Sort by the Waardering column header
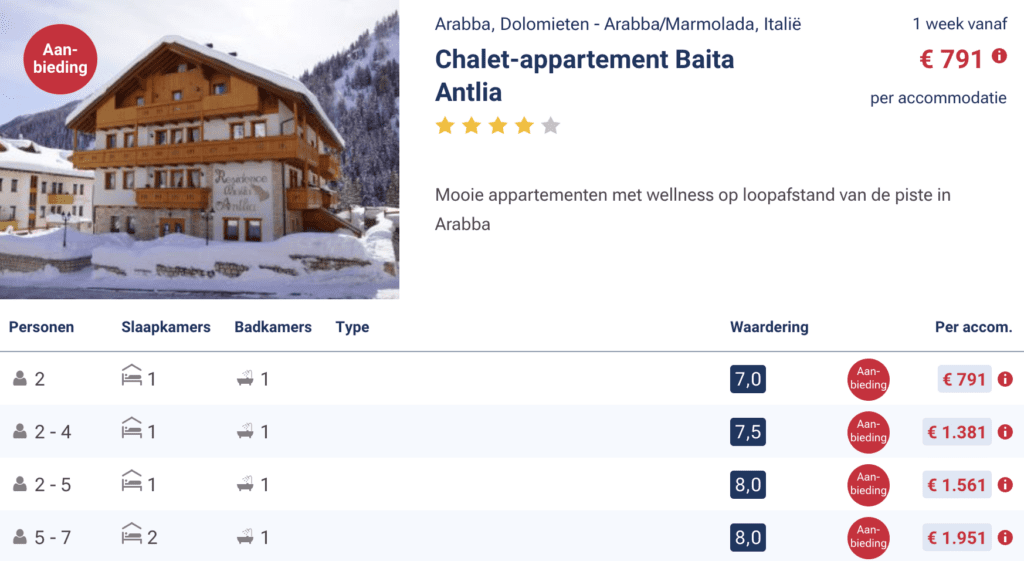The image size is (1024, 561). [769, 327]
